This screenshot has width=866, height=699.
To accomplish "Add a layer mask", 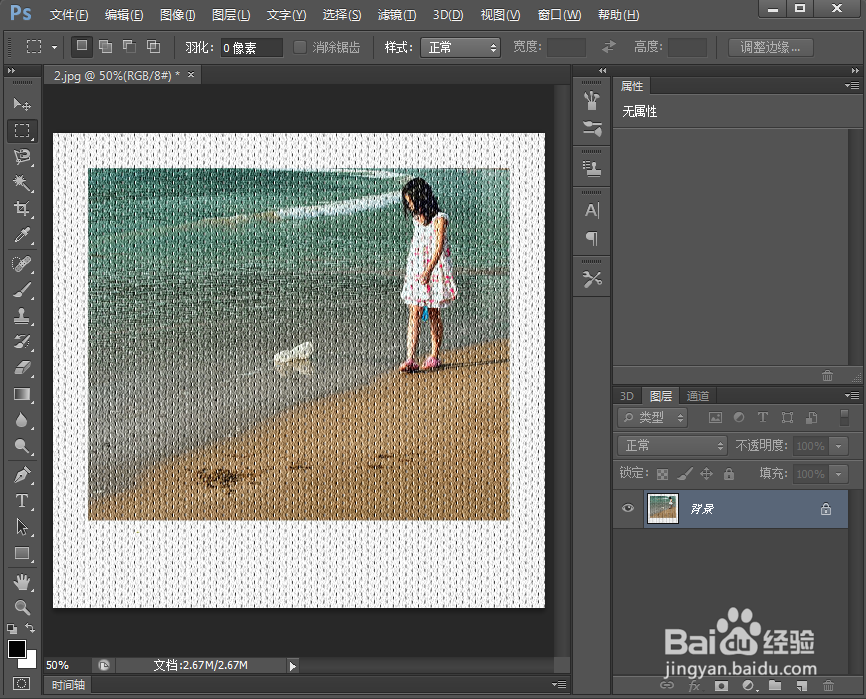I will click(721, 686).
